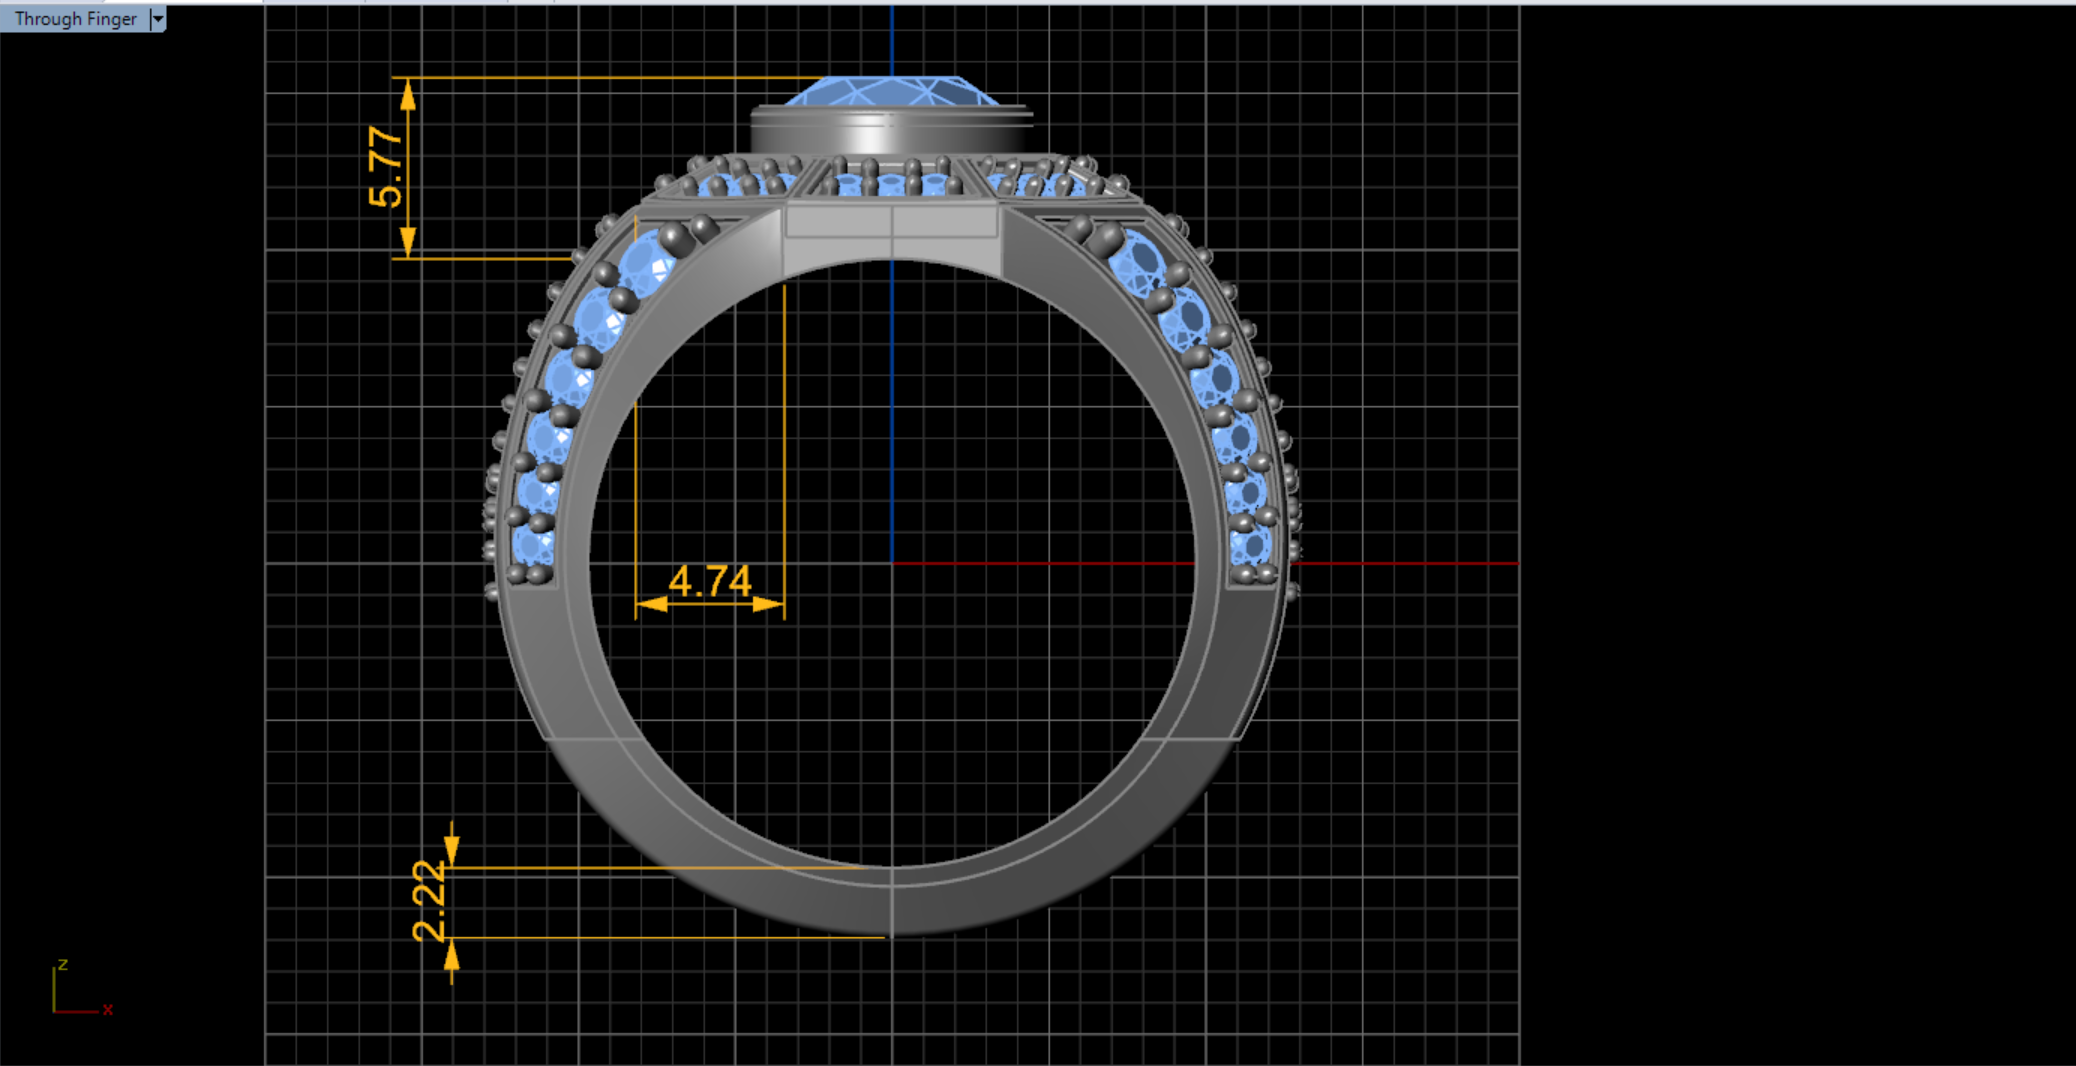Click the right arrowhead of the 4.74 dimension
The height and width of the screenshot is (1066, 2076).
point(768,604)
